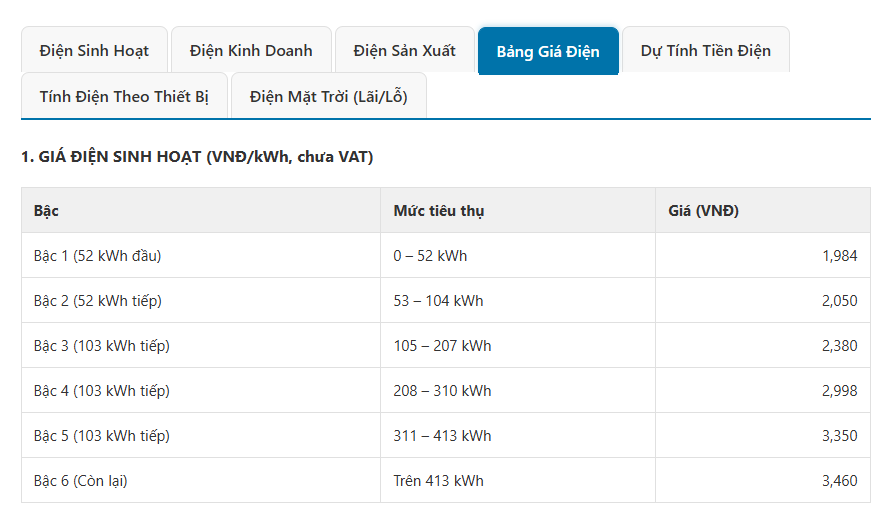Open the Điện Sinh Hoạt tab
891x518 pixels.
(94, 50)
